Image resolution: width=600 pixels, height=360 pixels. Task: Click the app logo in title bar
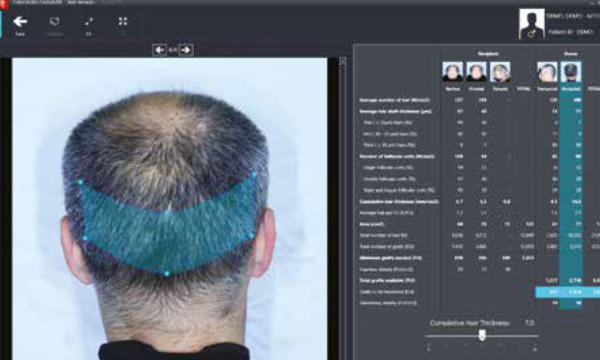click(4, 2)
